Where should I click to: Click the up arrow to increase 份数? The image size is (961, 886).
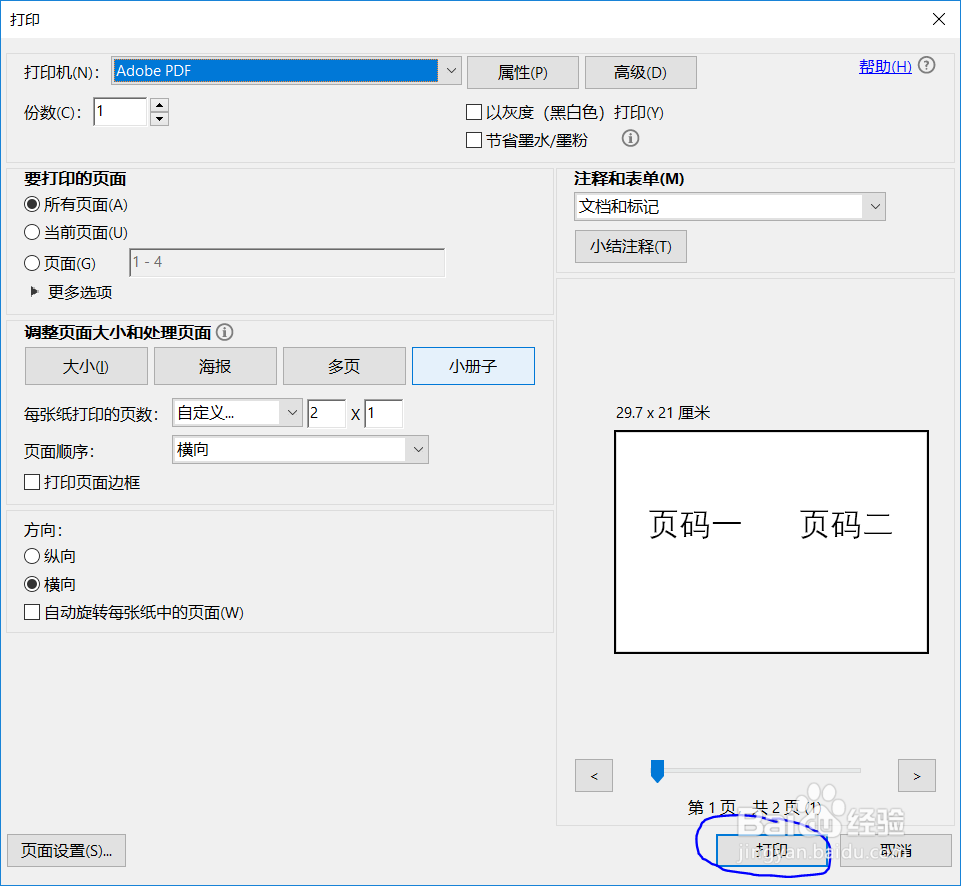(x=159, y=106)
